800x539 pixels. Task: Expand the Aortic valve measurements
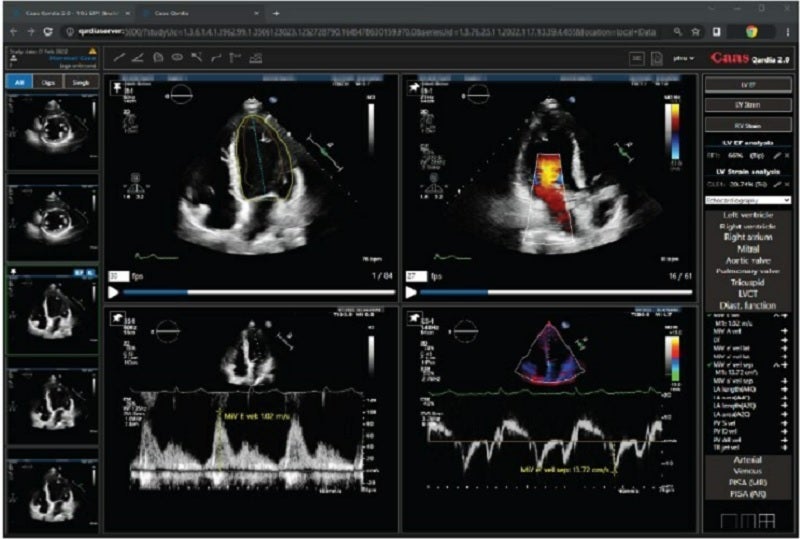[748, 260]
